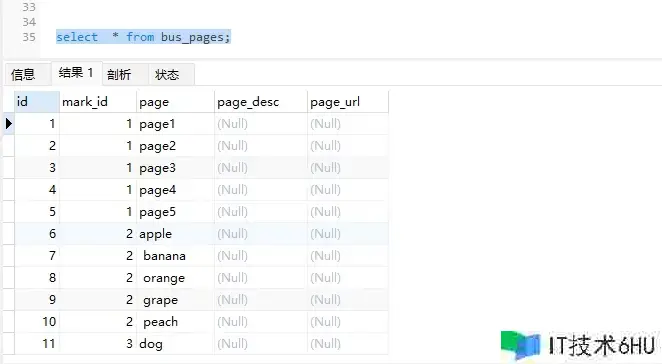The image size is (662, 364).
Task: Click the page_desc Null cell for page3
Action: (260, 168)
